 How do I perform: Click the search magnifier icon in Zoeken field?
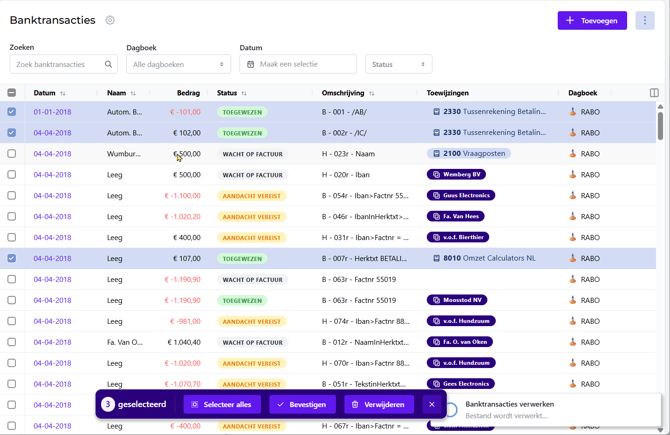pos(109,64)
